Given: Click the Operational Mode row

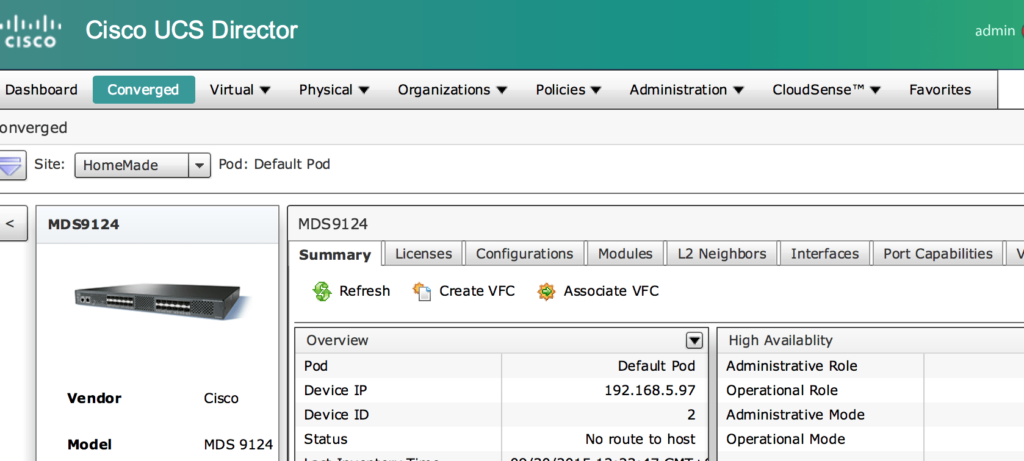Looking at the screenshot, I should coord(871,439).
